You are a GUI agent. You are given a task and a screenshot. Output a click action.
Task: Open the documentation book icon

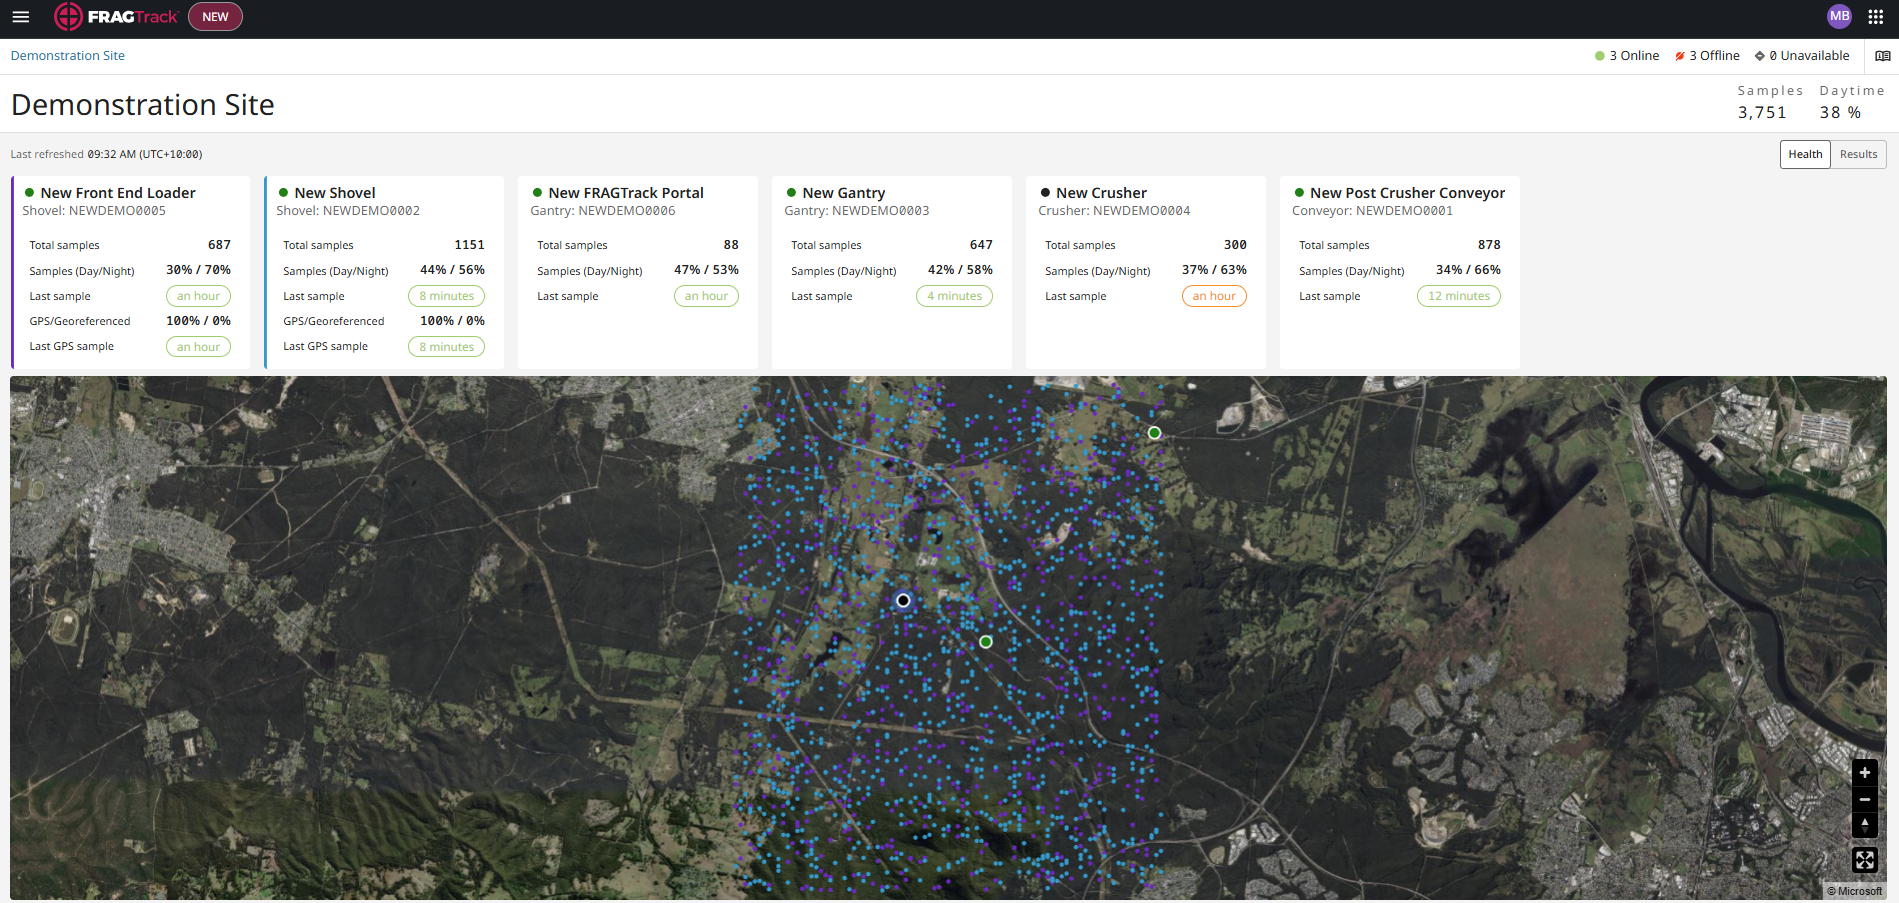click(x=1883, y=56)
